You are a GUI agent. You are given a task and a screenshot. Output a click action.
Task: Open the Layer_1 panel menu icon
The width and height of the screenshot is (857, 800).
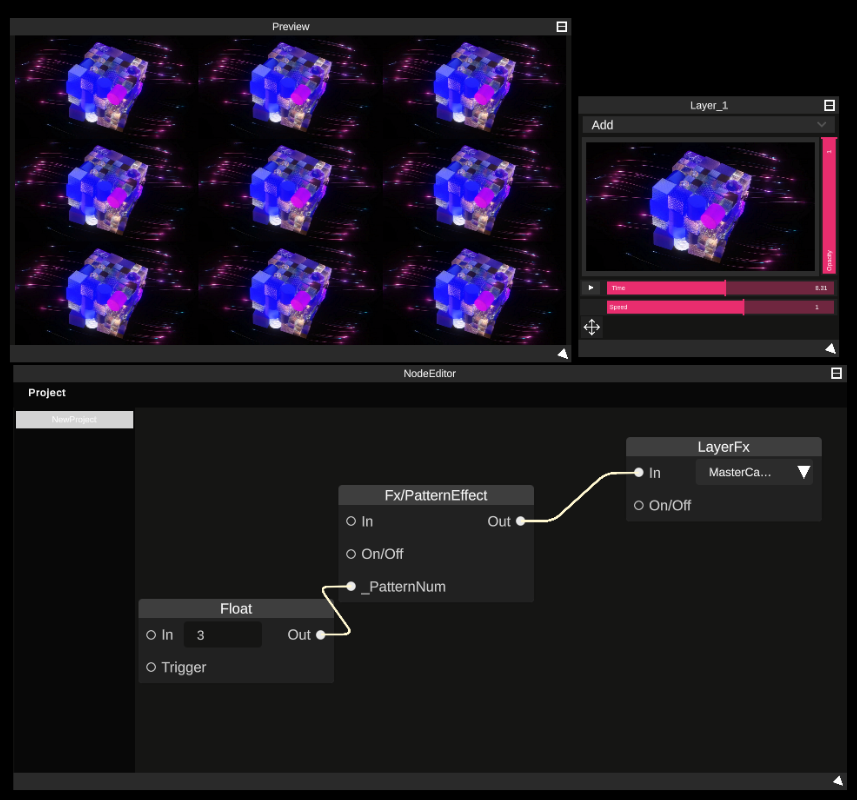(829, 103)
